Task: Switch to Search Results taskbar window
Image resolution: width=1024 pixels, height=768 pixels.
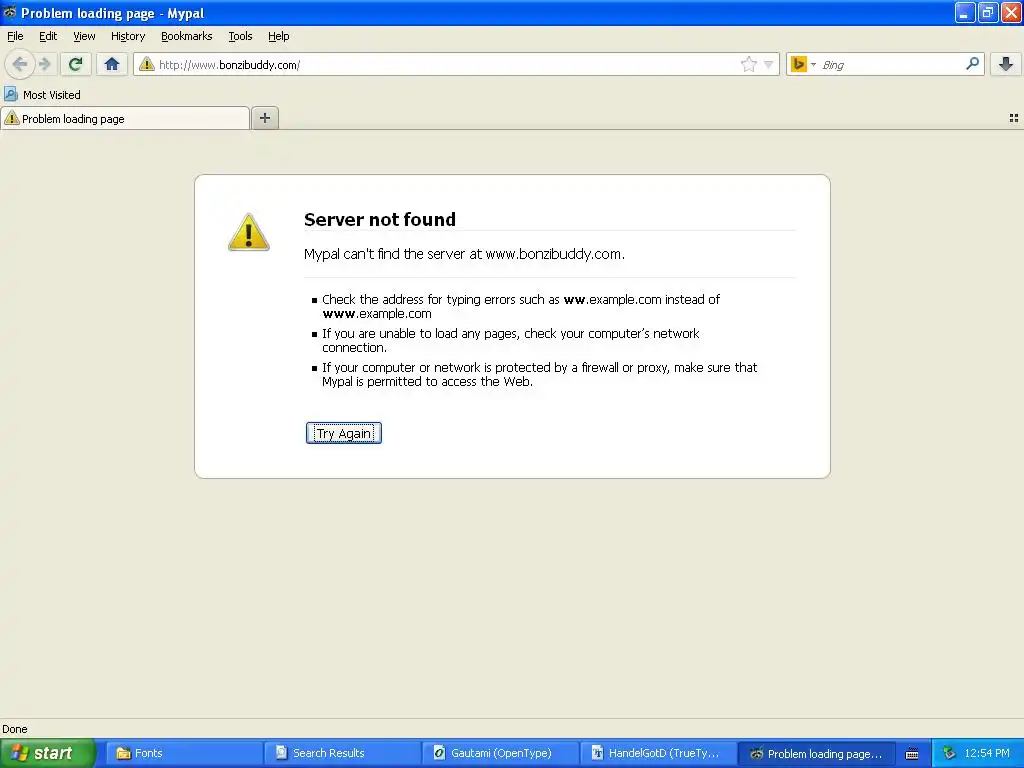Action: click(x=342, y=753)
